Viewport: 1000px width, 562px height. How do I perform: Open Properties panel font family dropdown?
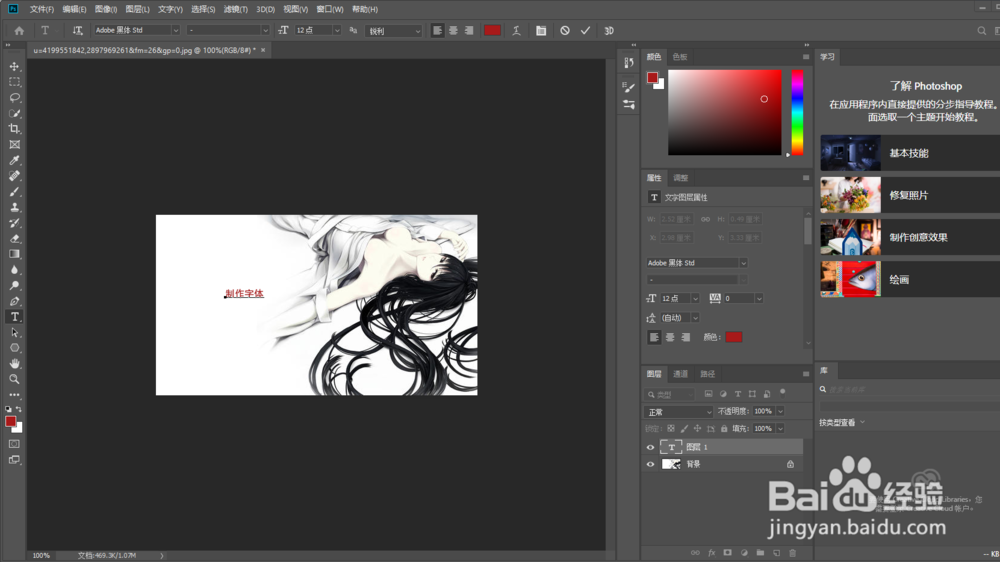click(x=743, y=263)
